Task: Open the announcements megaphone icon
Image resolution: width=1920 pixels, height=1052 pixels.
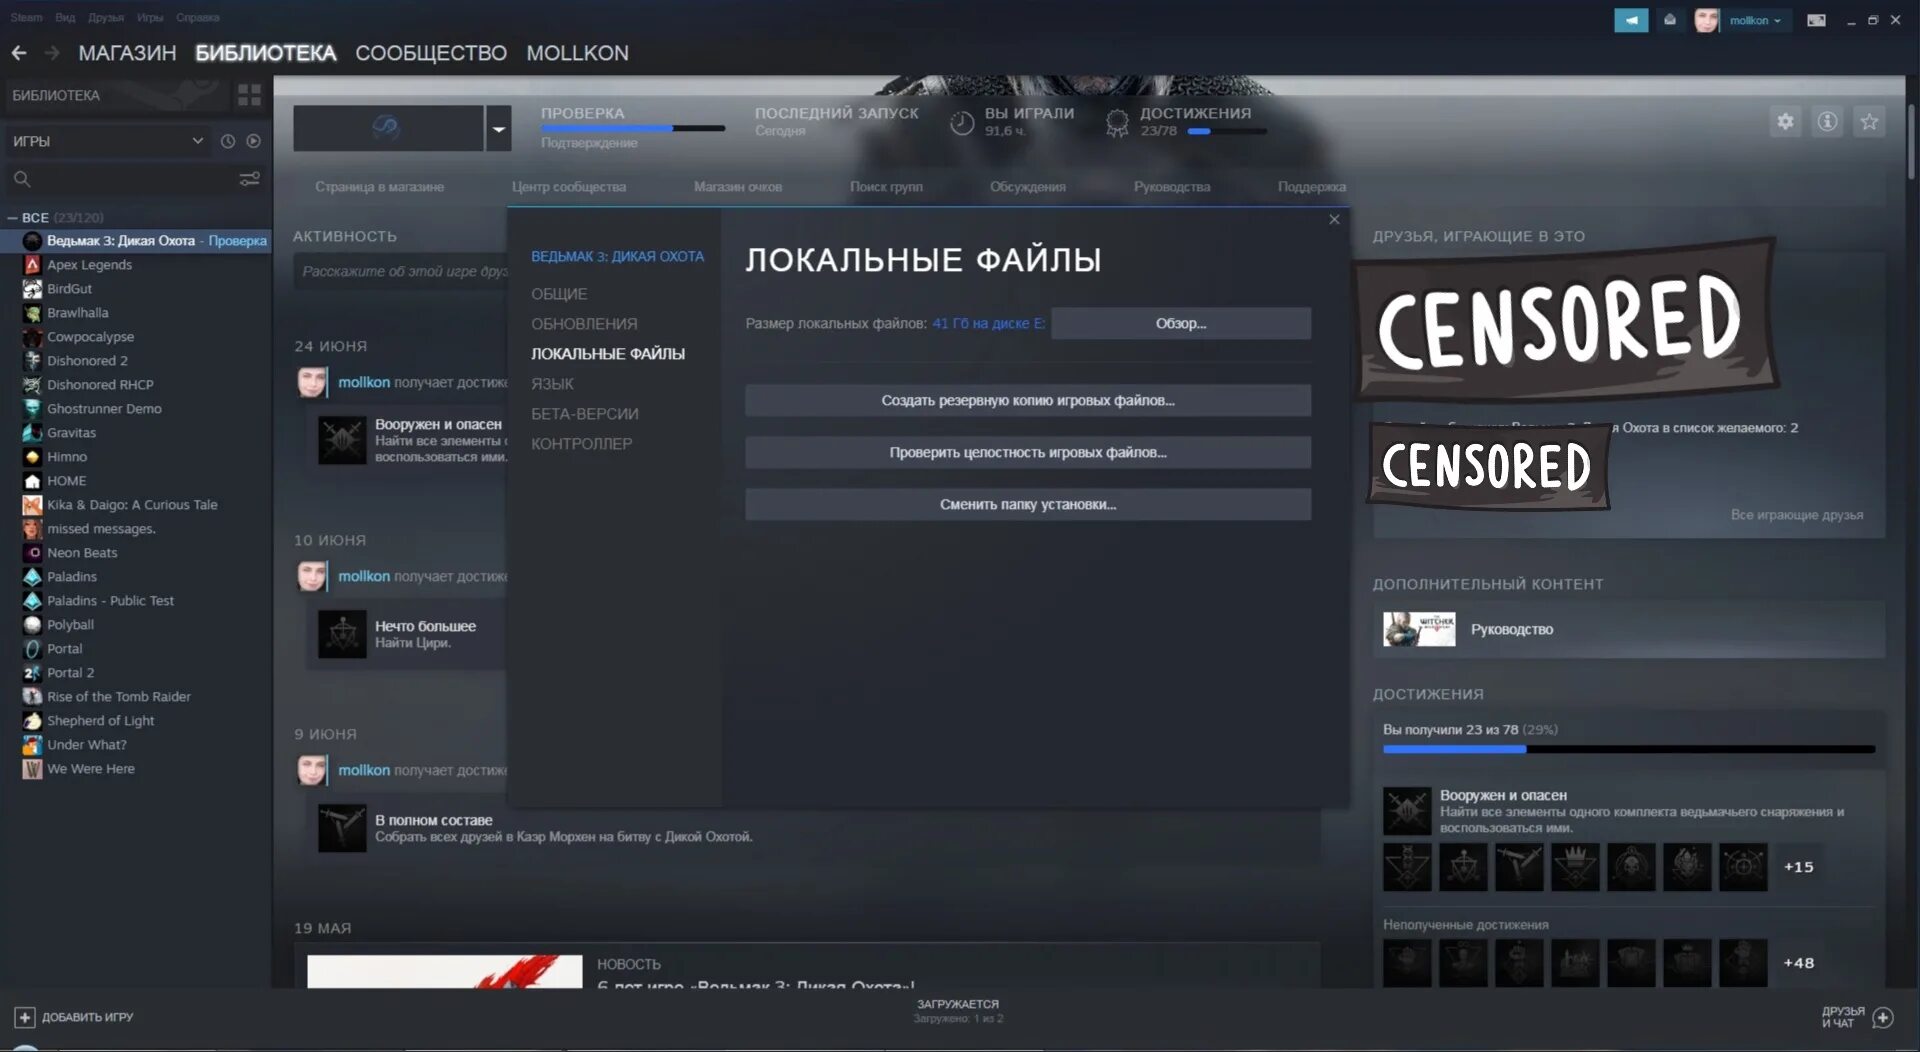Action: click(x=1631, y=20)
